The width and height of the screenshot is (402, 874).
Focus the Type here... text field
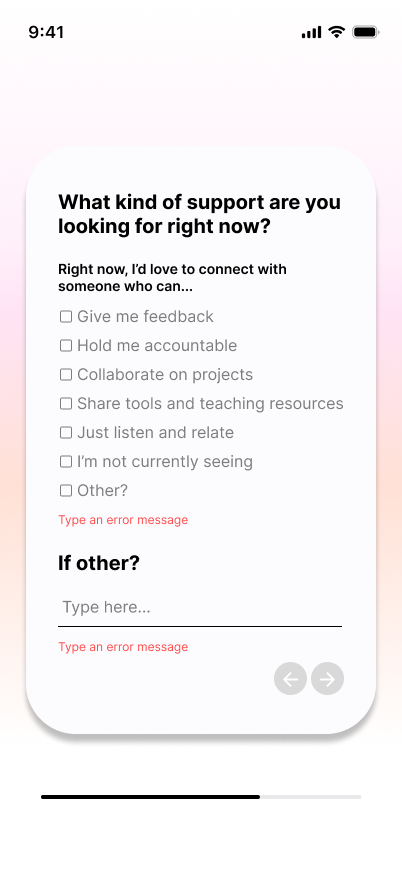(200, 608)
